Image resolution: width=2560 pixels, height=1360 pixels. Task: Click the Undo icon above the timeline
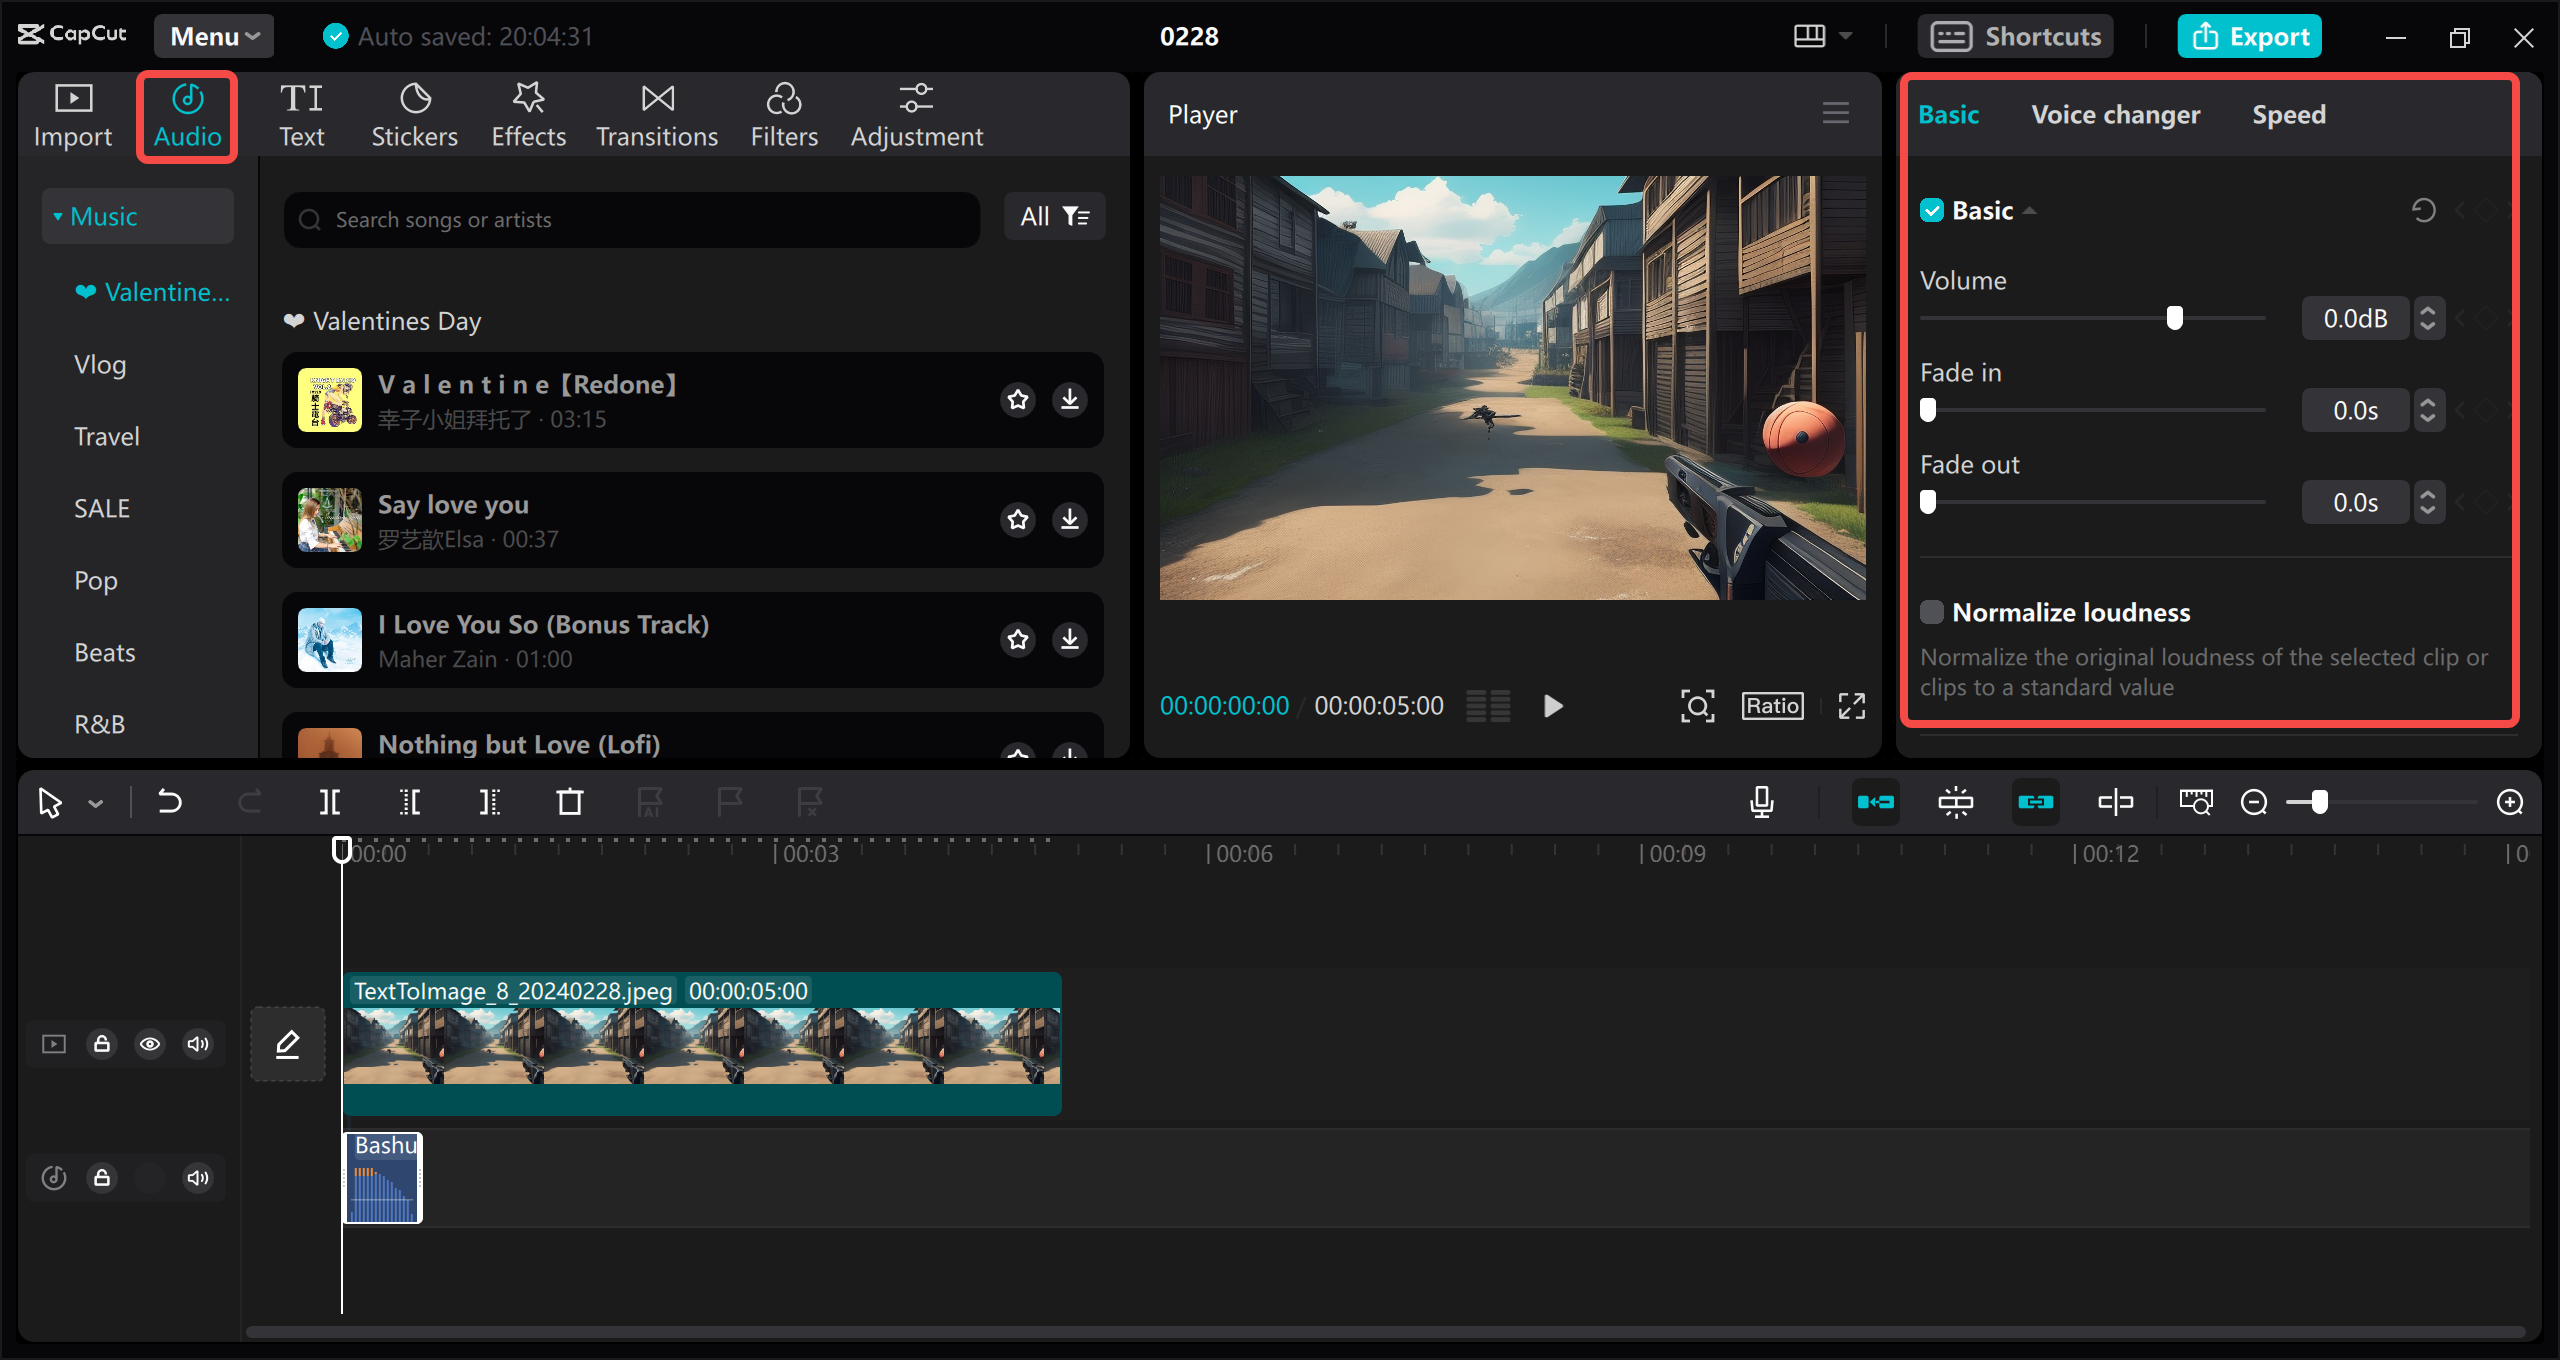[169, 802]
